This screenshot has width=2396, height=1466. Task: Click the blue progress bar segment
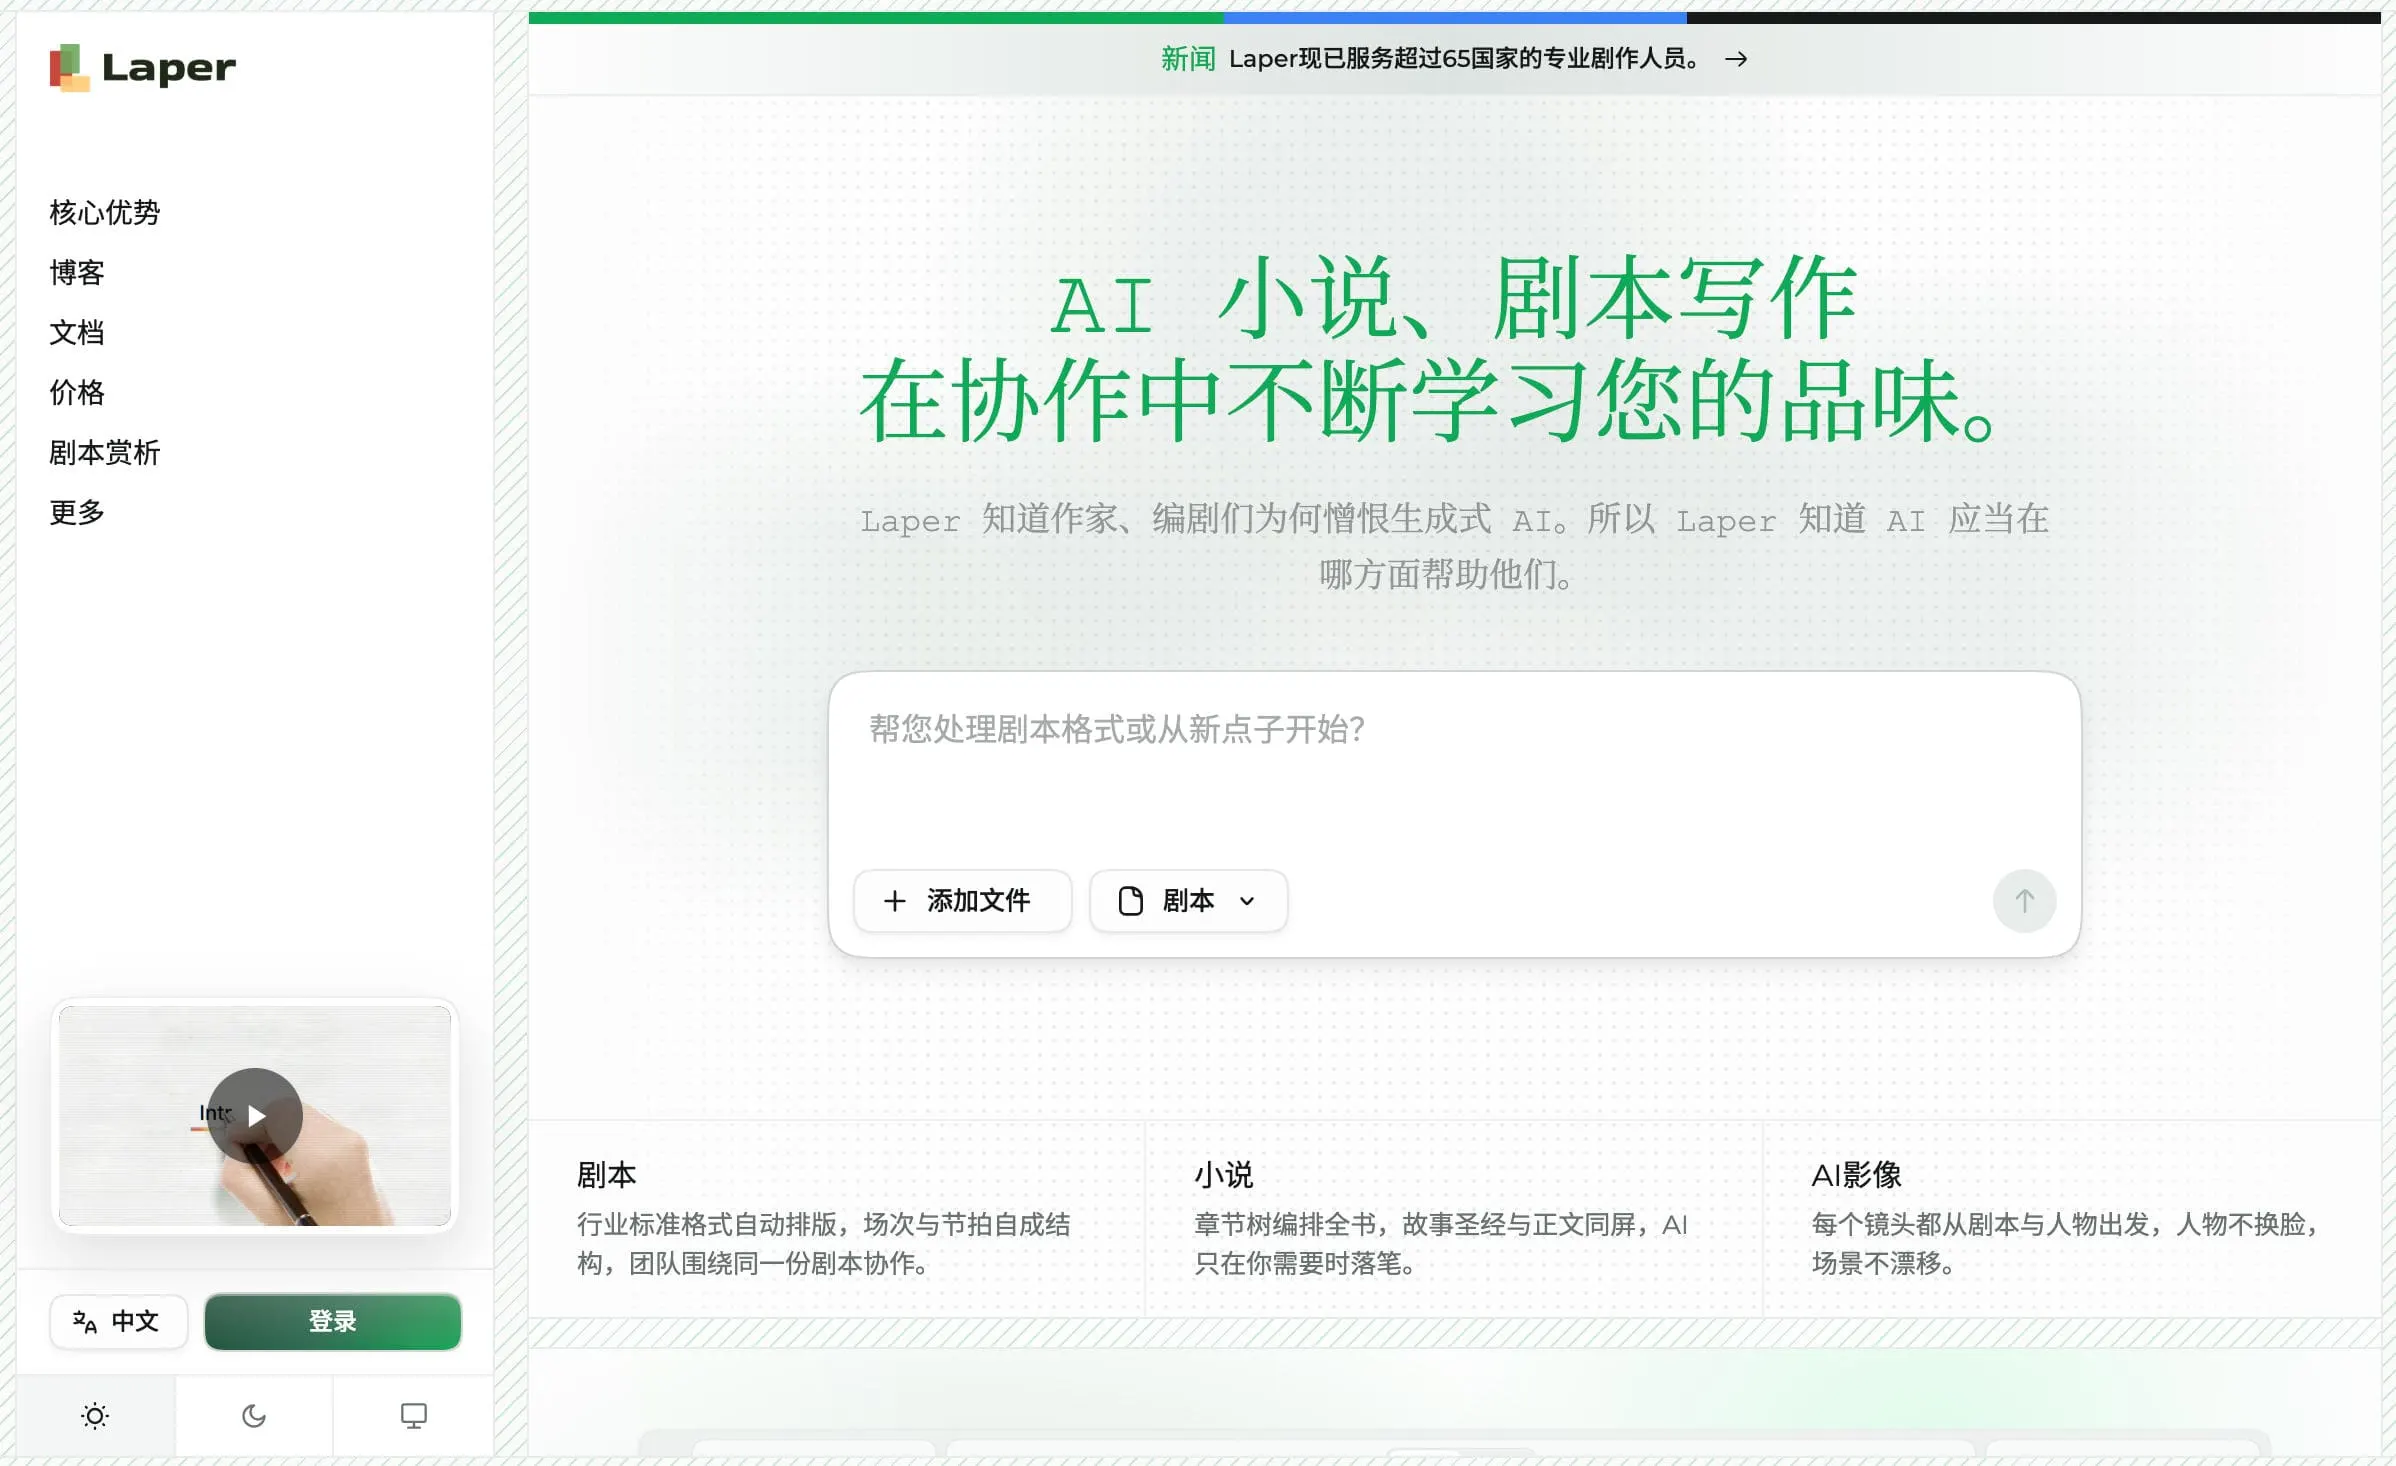coord(1455,17)
